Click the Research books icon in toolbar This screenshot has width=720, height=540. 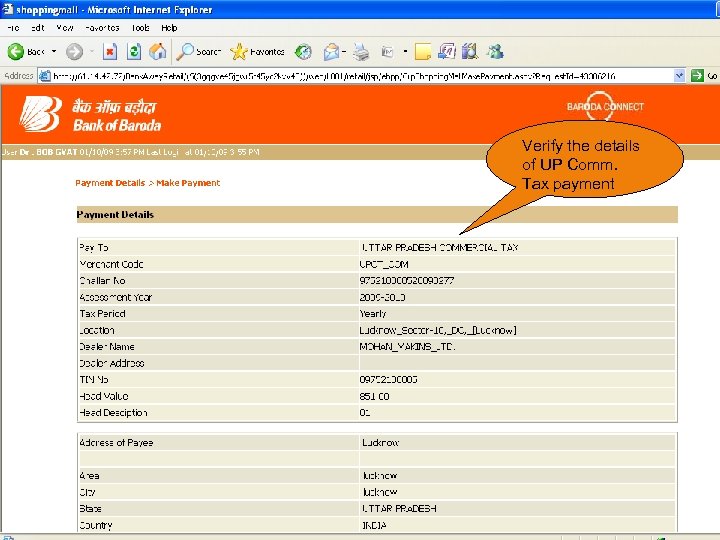click(x=470, y=51)
